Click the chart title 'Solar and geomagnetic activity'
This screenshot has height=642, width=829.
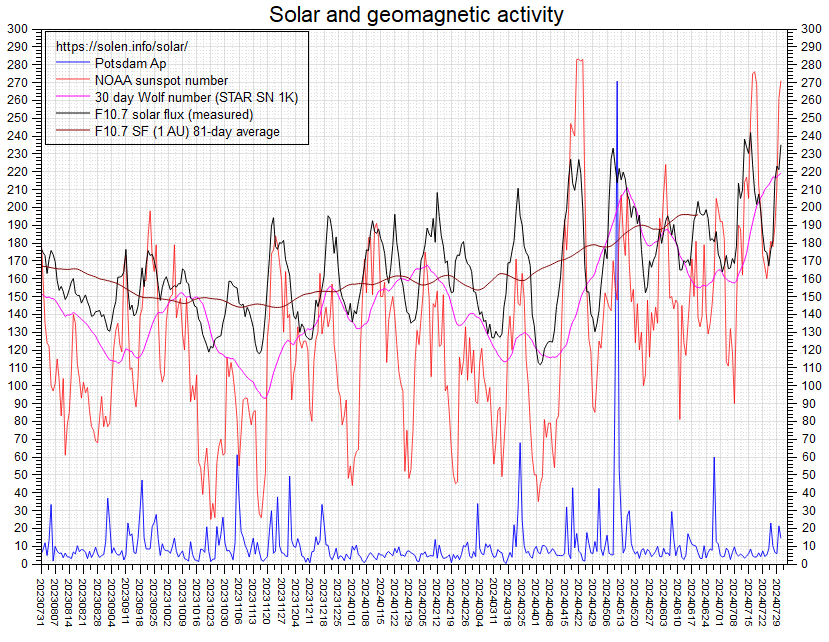[x=416, y=14]
